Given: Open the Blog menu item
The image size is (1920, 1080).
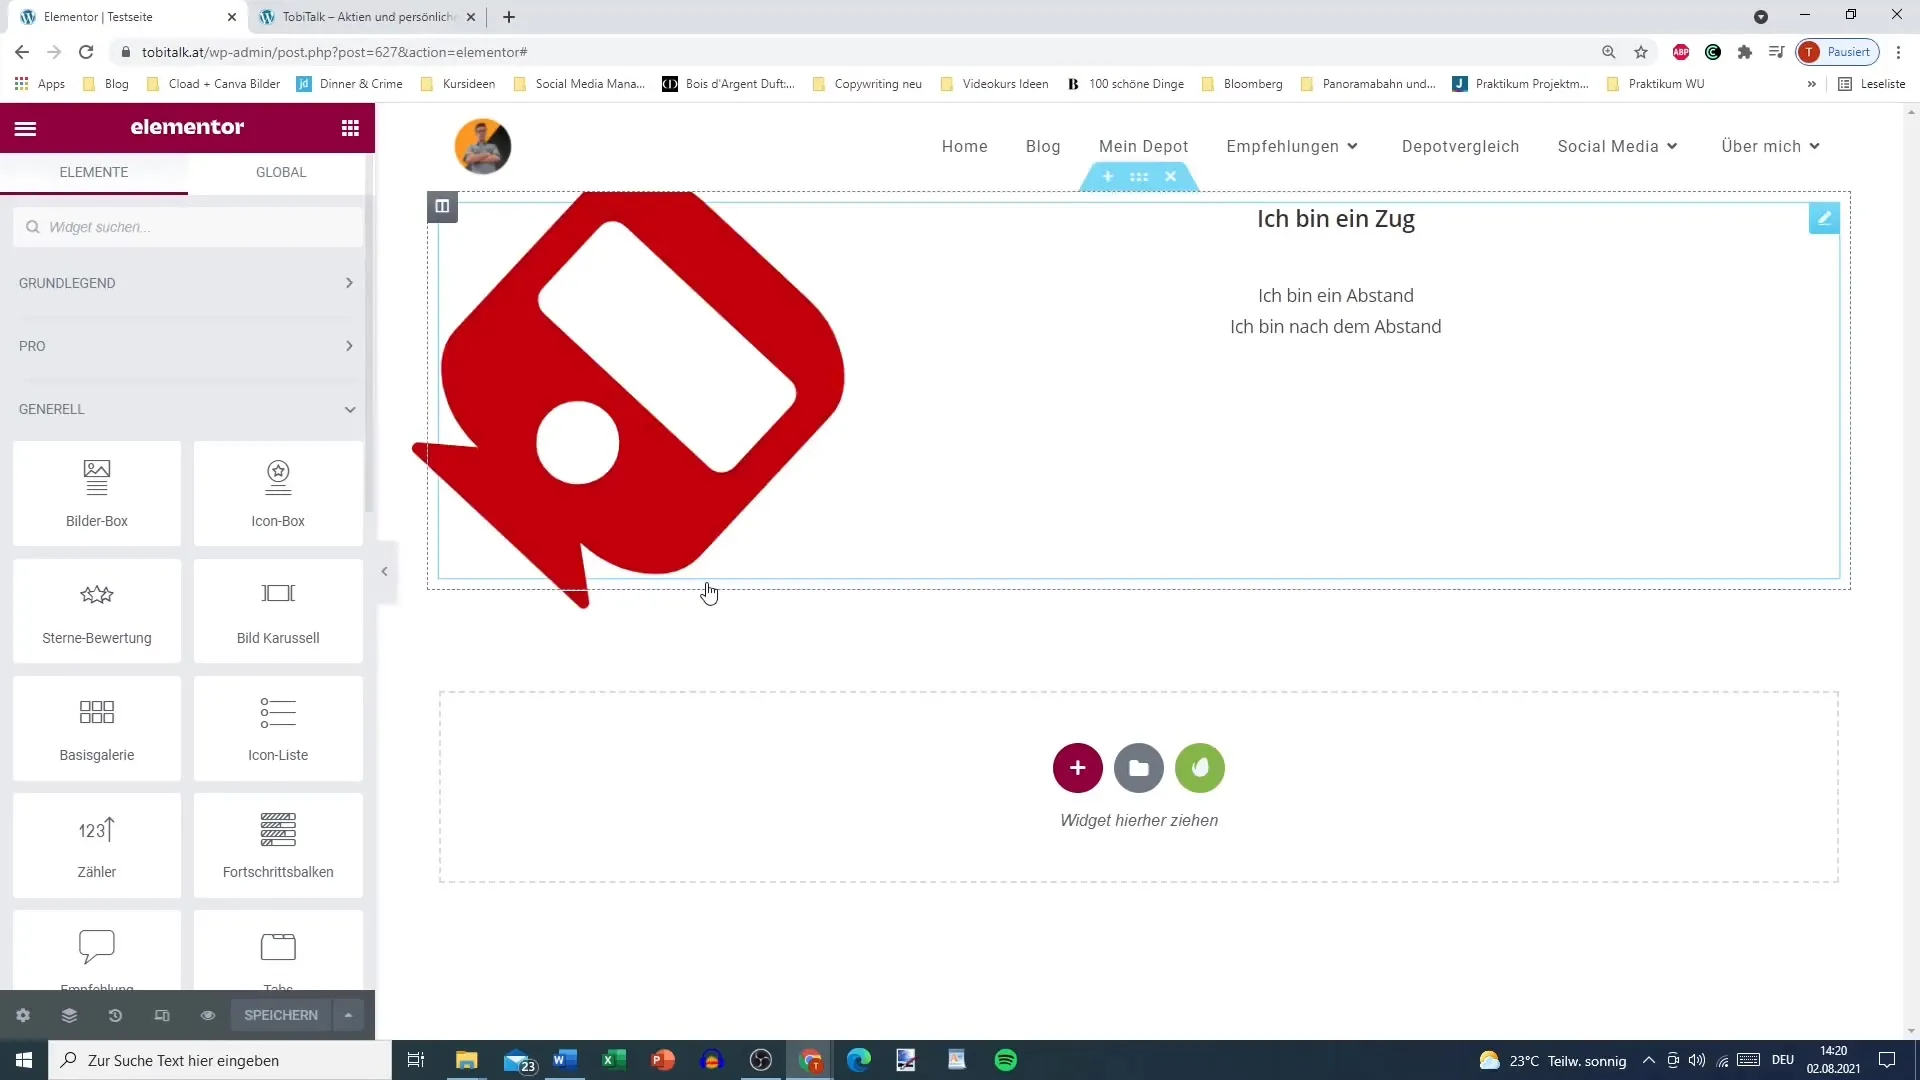Looking at the screenshot, I should click(x=1043, y=146).
